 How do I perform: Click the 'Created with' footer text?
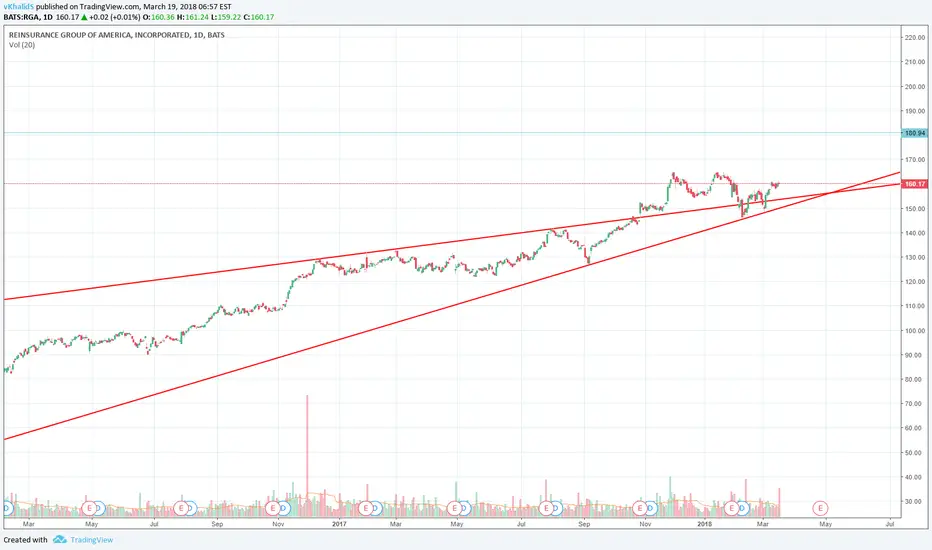[26, 540]
